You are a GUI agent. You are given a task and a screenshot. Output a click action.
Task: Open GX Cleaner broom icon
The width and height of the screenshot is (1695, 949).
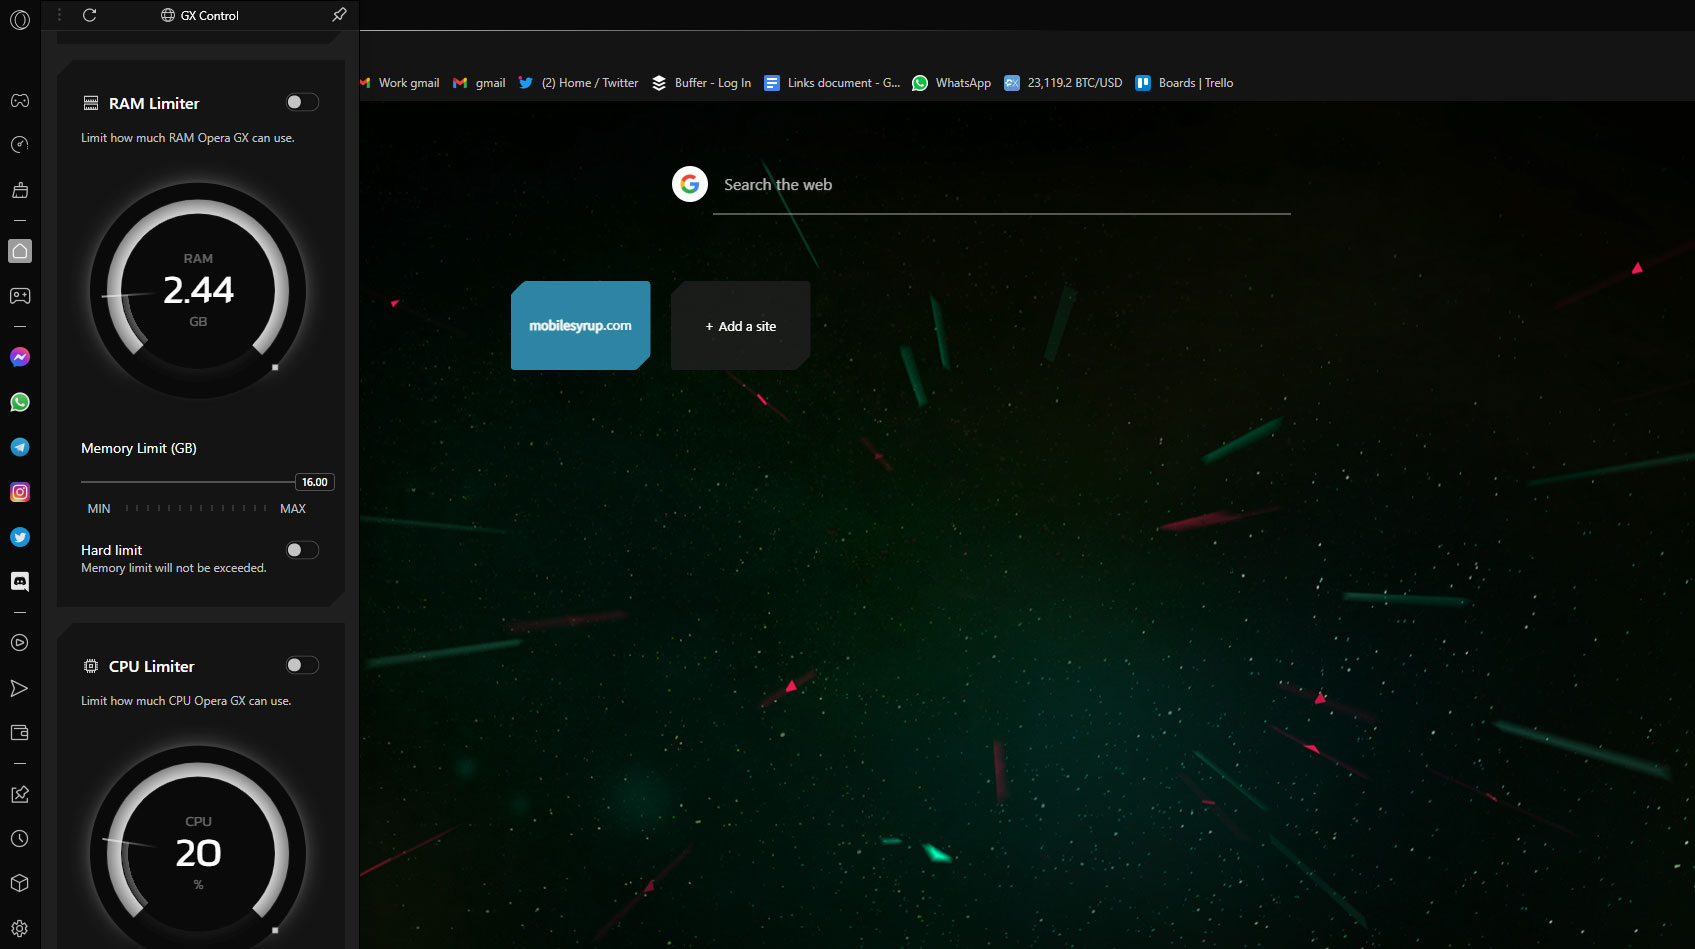click(x=20, y=190)
